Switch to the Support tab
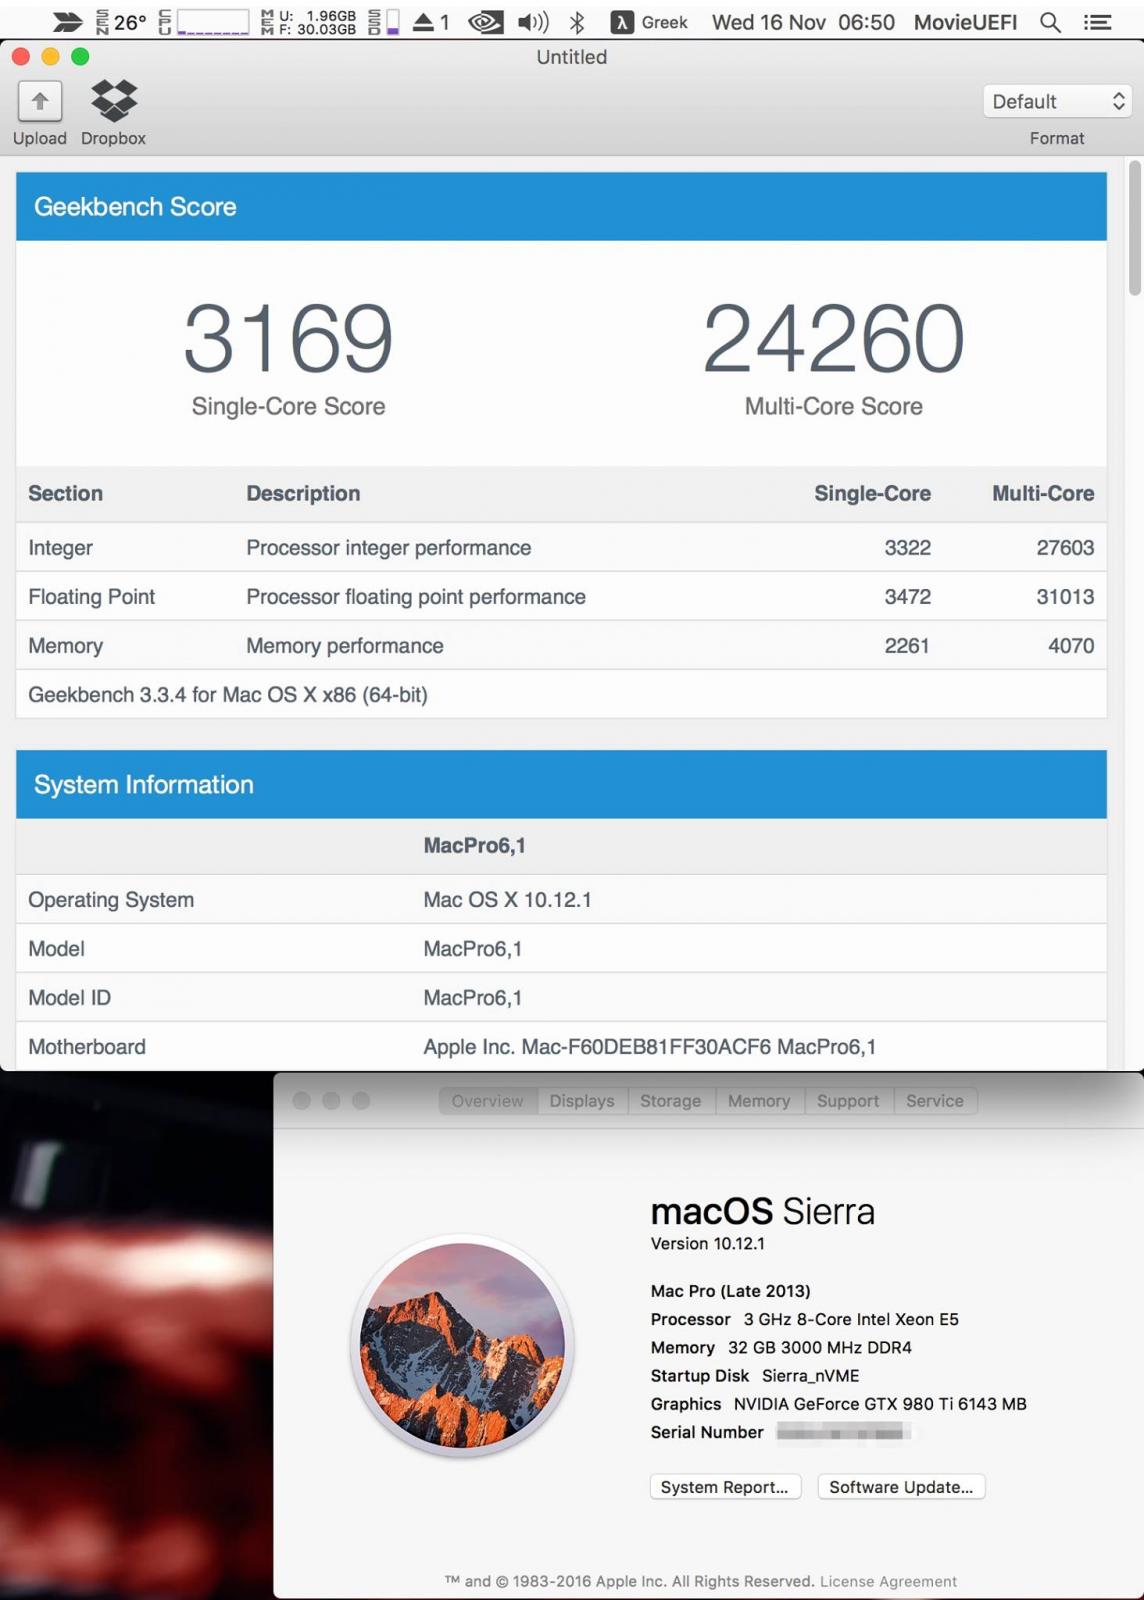 848,1101
